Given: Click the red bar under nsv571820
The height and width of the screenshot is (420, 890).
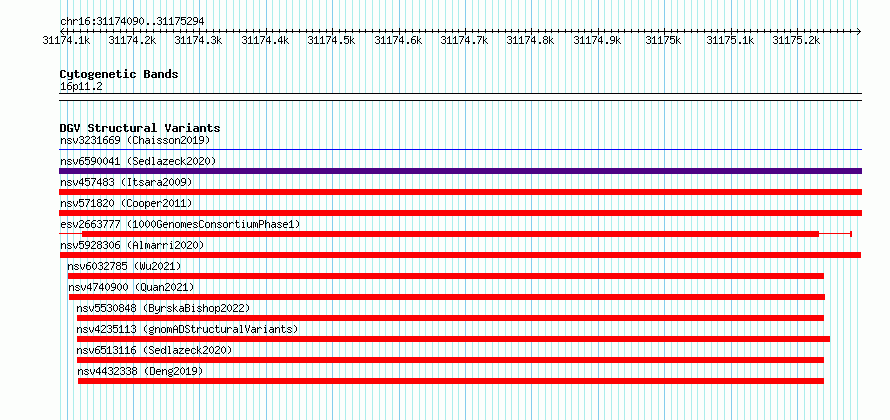Looking at the screenshot, I should (460, 213).
